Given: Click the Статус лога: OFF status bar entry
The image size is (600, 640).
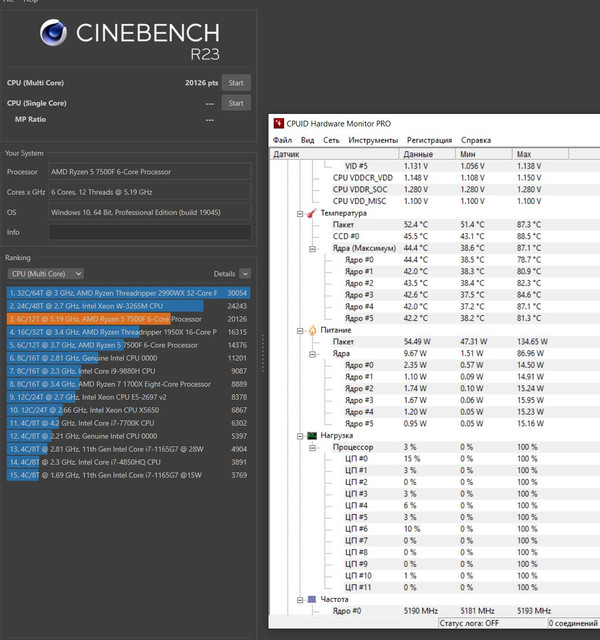Looking at the screenshot, I should [x=492, y=623].
